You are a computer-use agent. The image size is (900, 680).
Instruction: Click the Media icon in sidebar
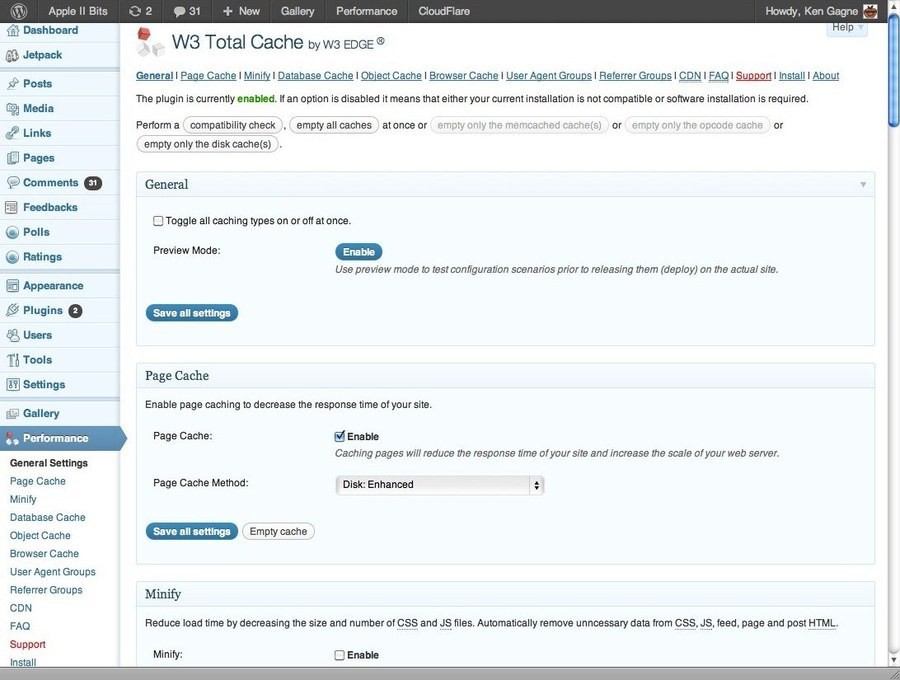13,109
